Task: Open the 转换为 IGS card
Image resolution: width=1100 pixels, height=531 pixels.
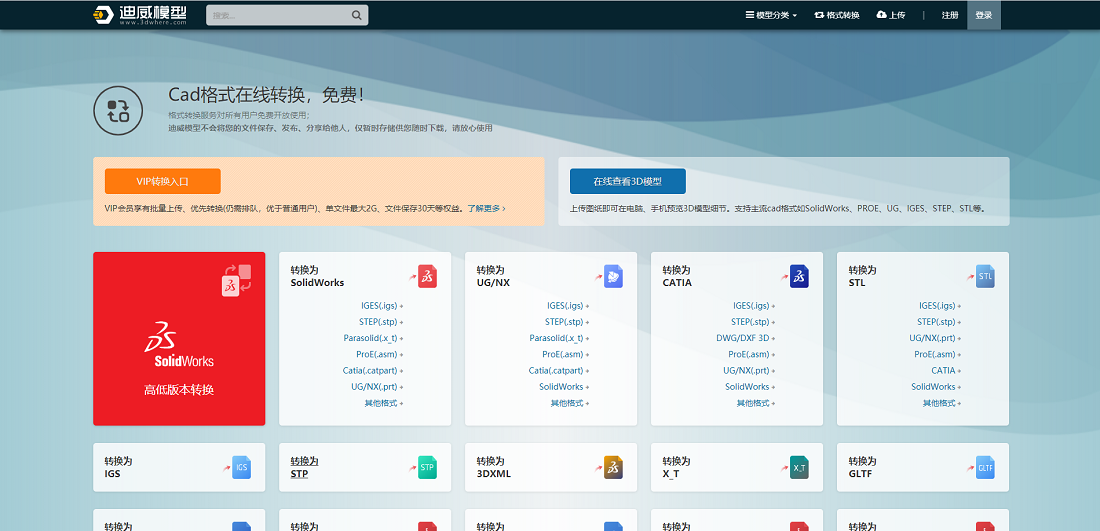Action: point(179,467)
